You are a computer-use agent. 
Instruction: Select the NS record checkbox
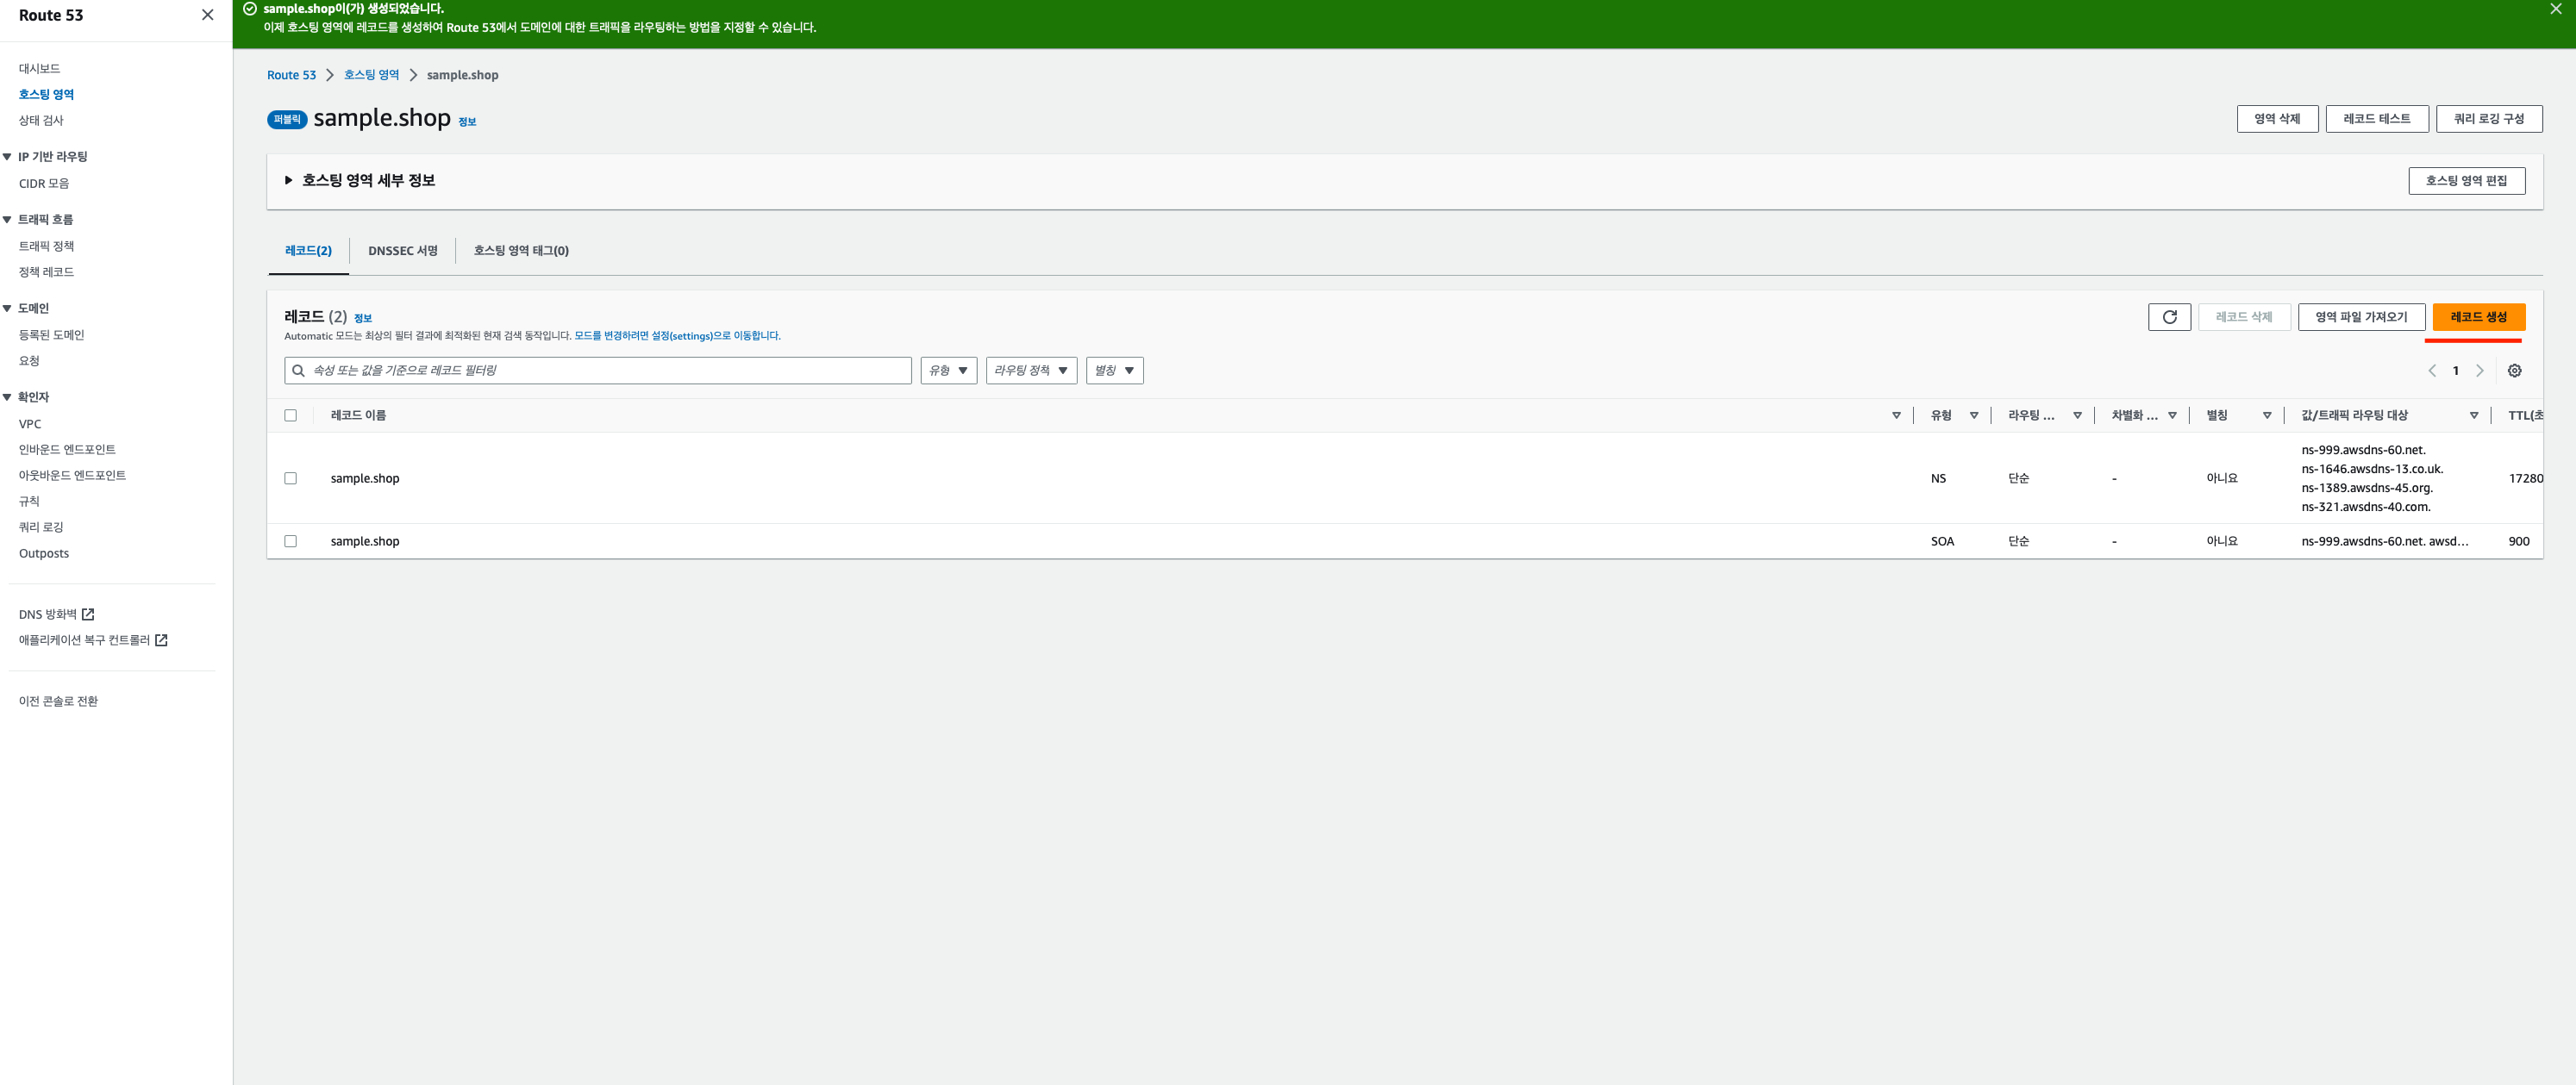point(291,478)
